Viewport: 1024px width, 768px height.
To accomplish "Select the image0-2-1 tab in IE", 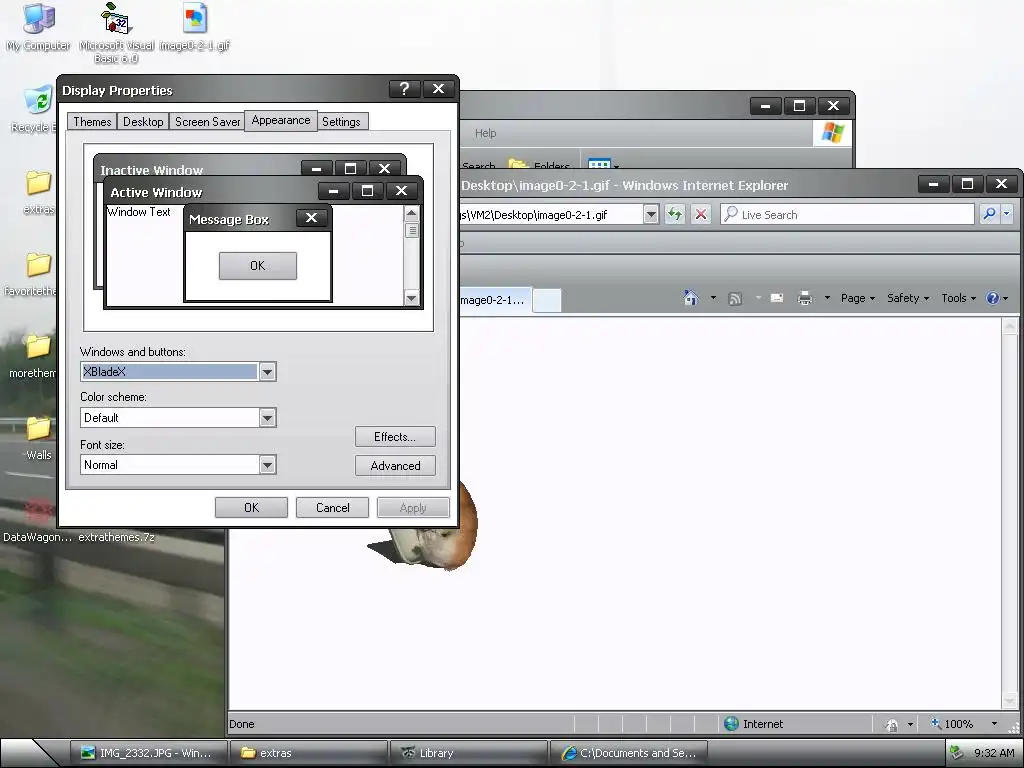I will (x=494, y=300).
